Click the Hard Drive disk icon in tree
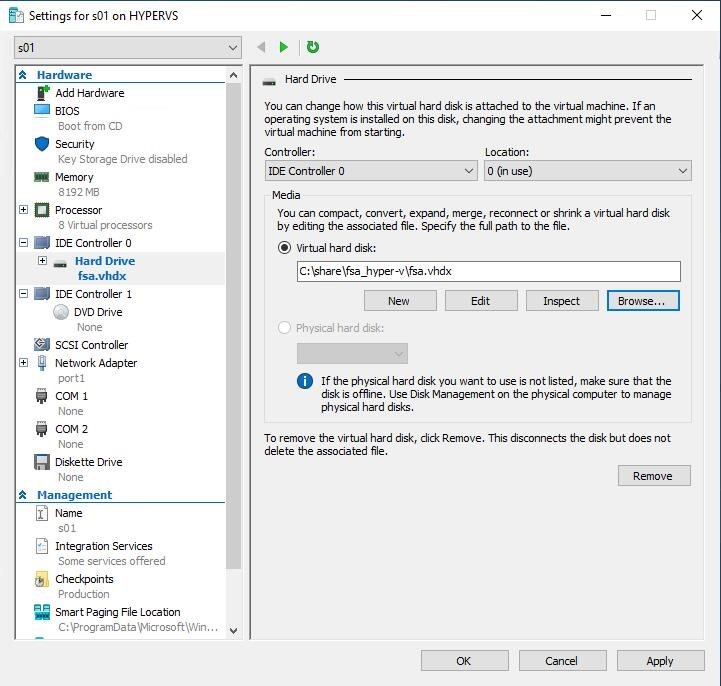 coord(60,264)
